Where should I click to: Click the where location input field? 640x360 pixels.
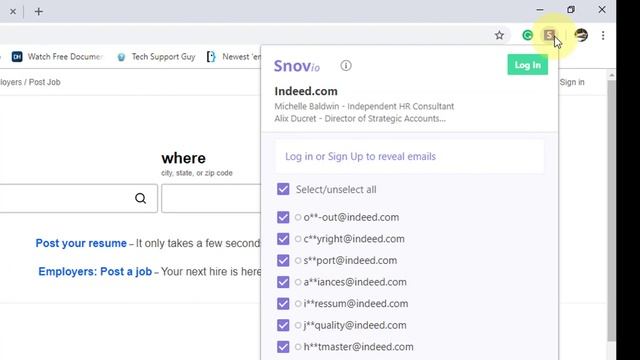click(x=211, y=198)
